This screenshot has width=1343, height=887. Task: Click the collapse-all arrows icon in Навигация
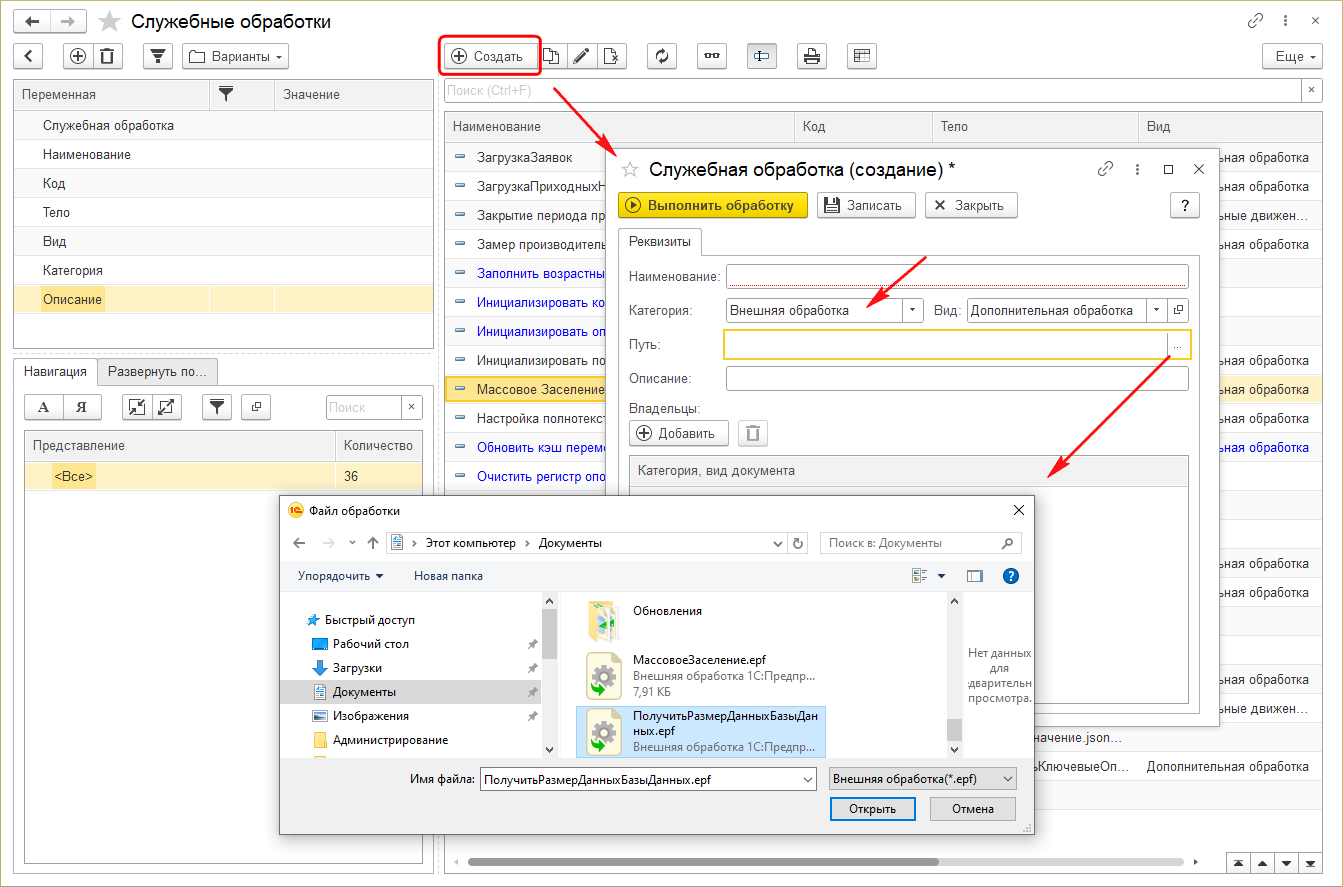point(137,407)
